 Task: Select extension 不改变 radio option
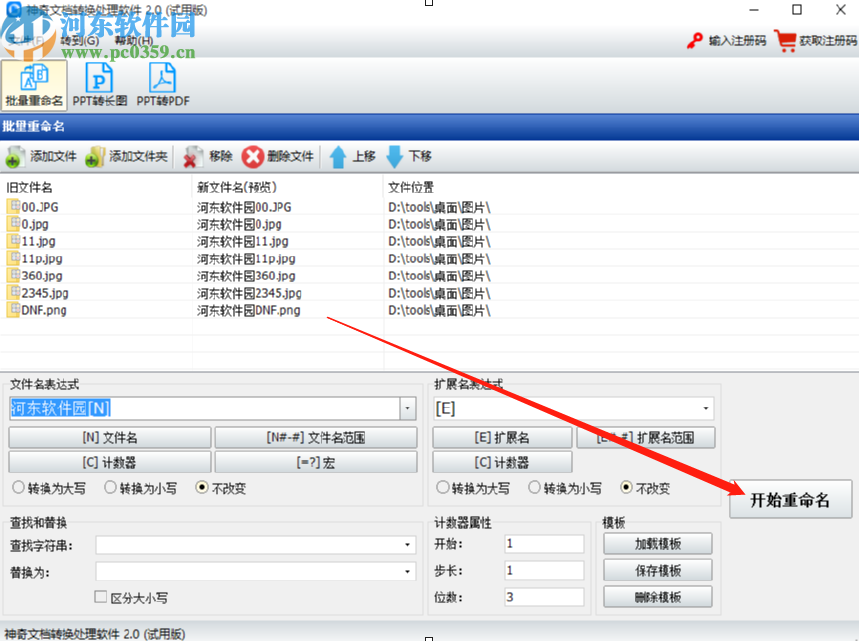(626, 487)
